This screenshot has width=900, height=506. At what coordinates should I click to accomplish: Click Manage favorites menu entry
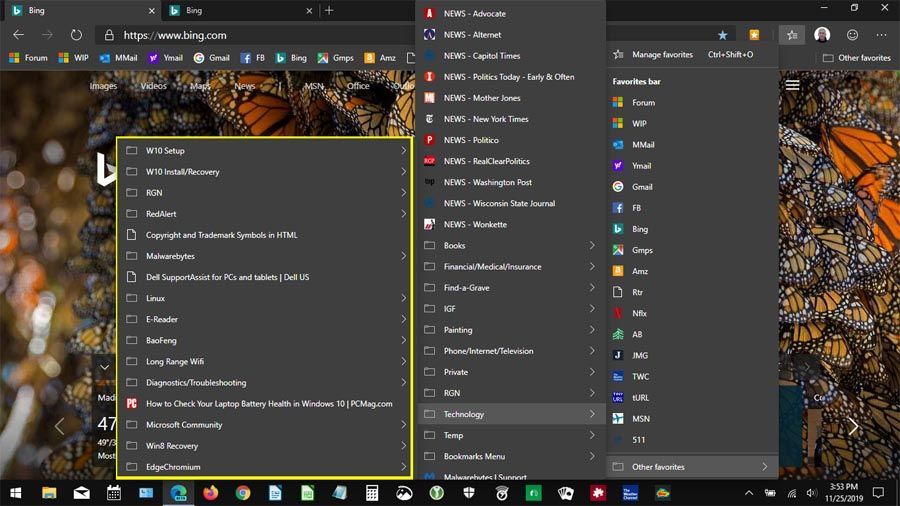tap(692, 55)
